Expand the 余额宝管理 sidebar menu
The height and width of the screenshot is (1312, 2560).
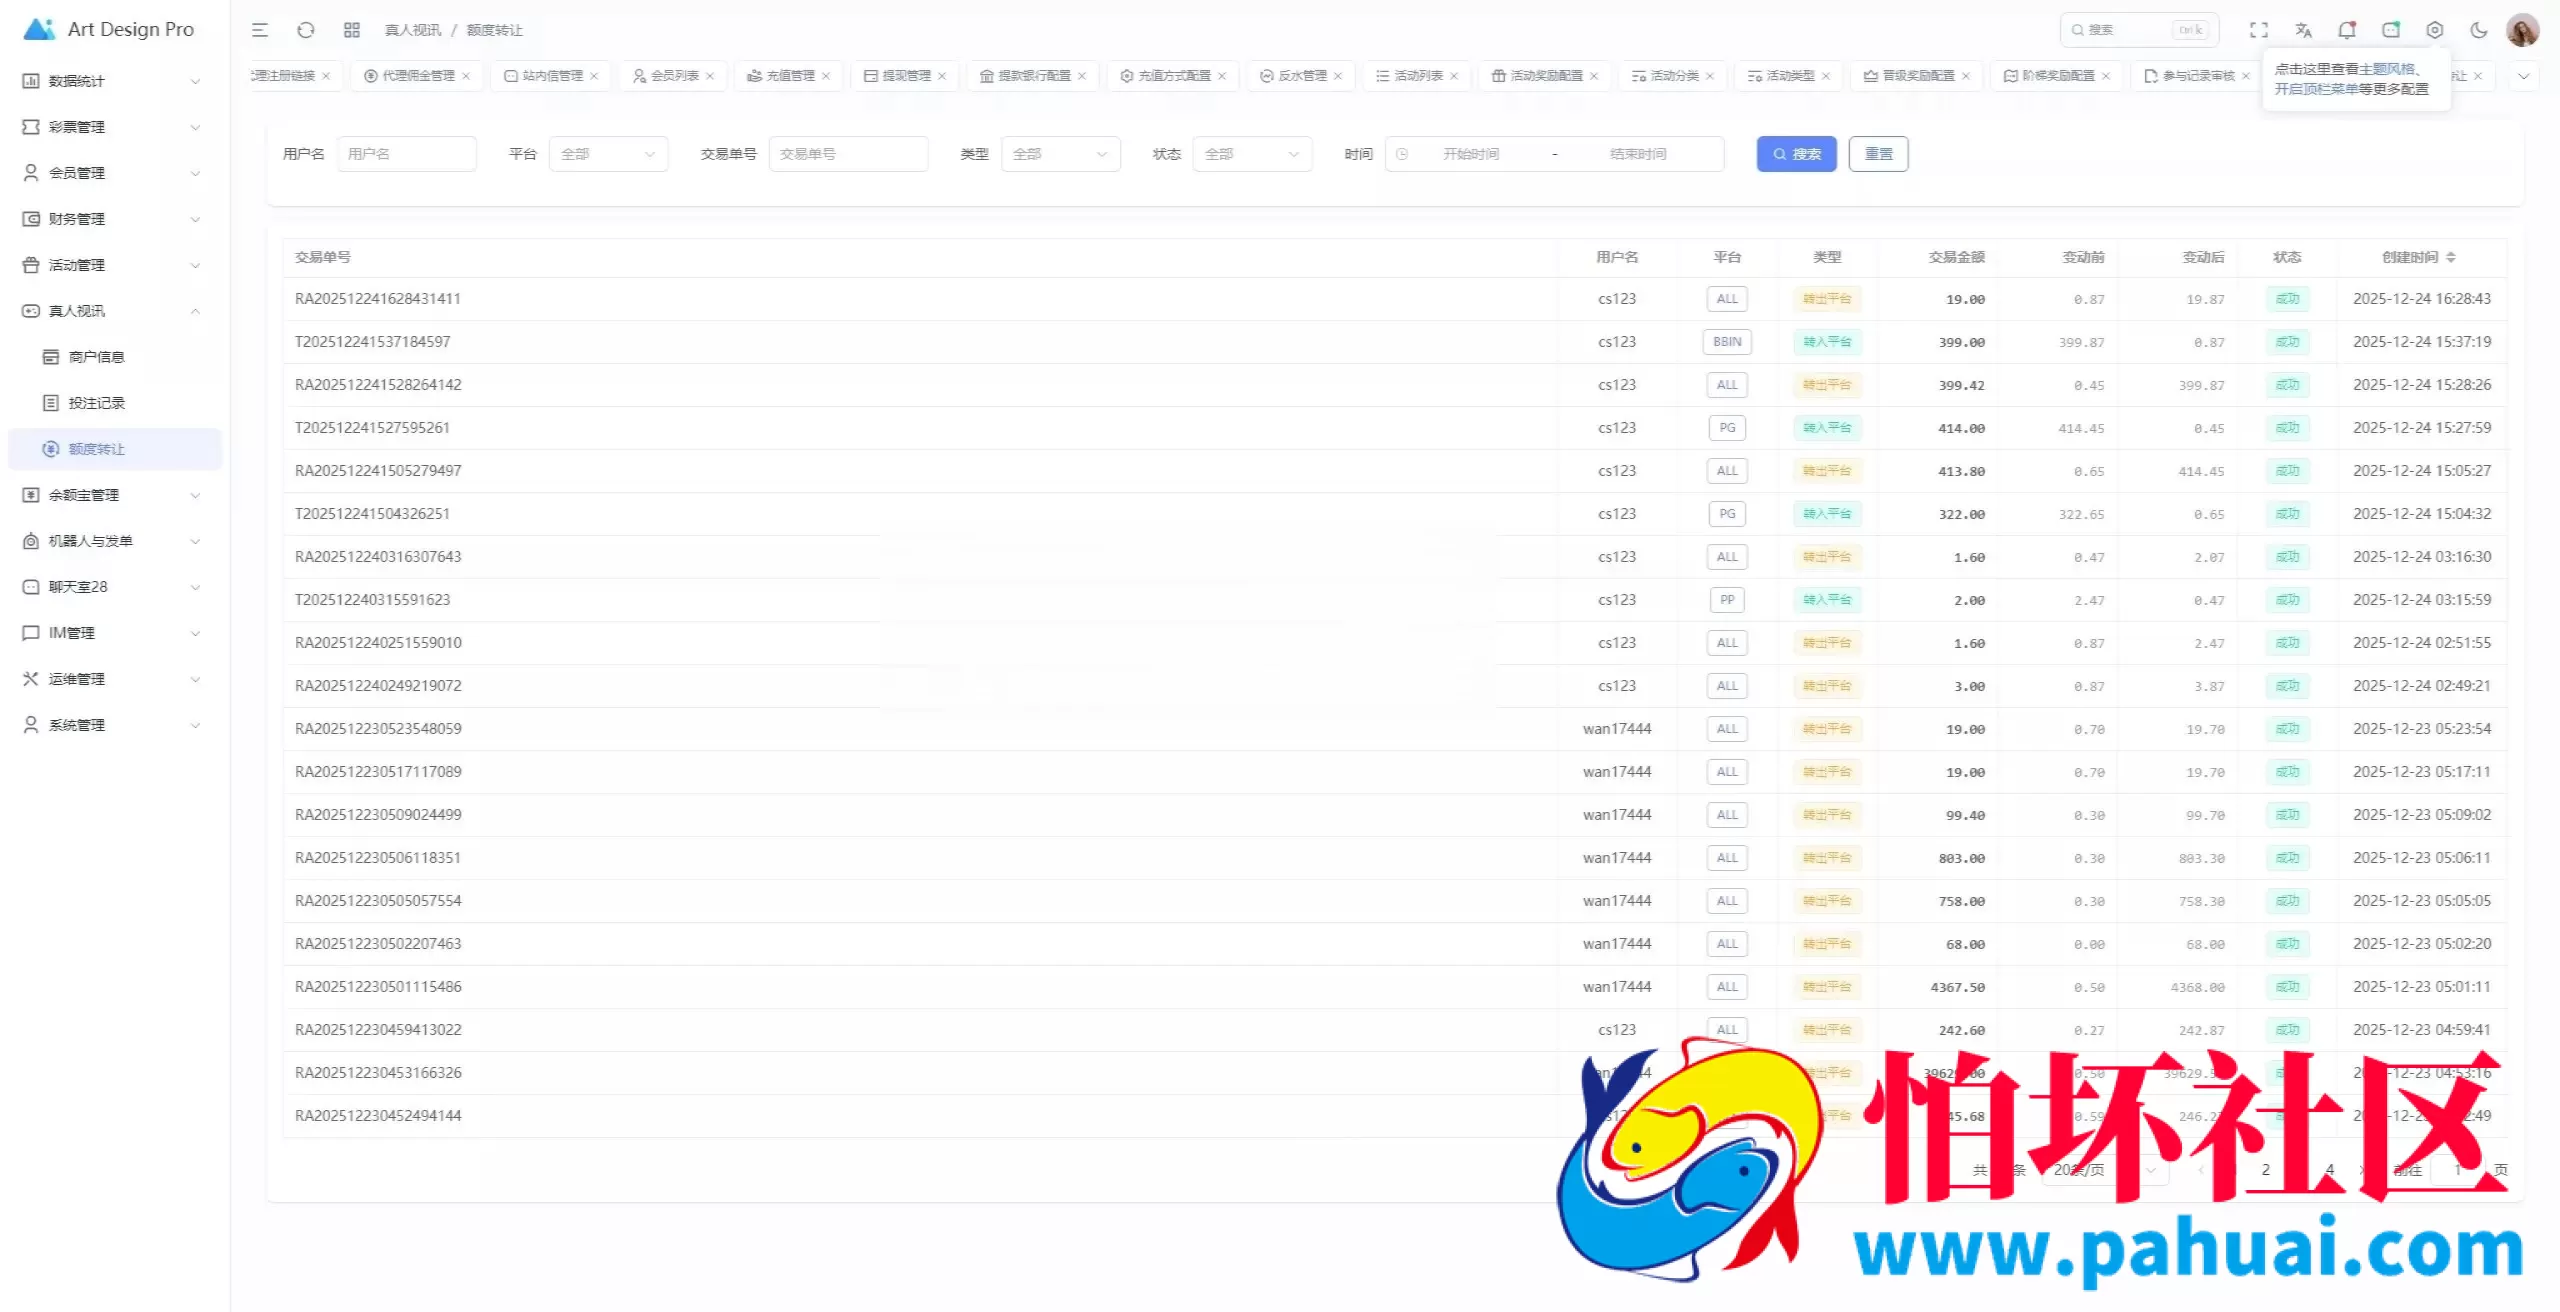114,495
